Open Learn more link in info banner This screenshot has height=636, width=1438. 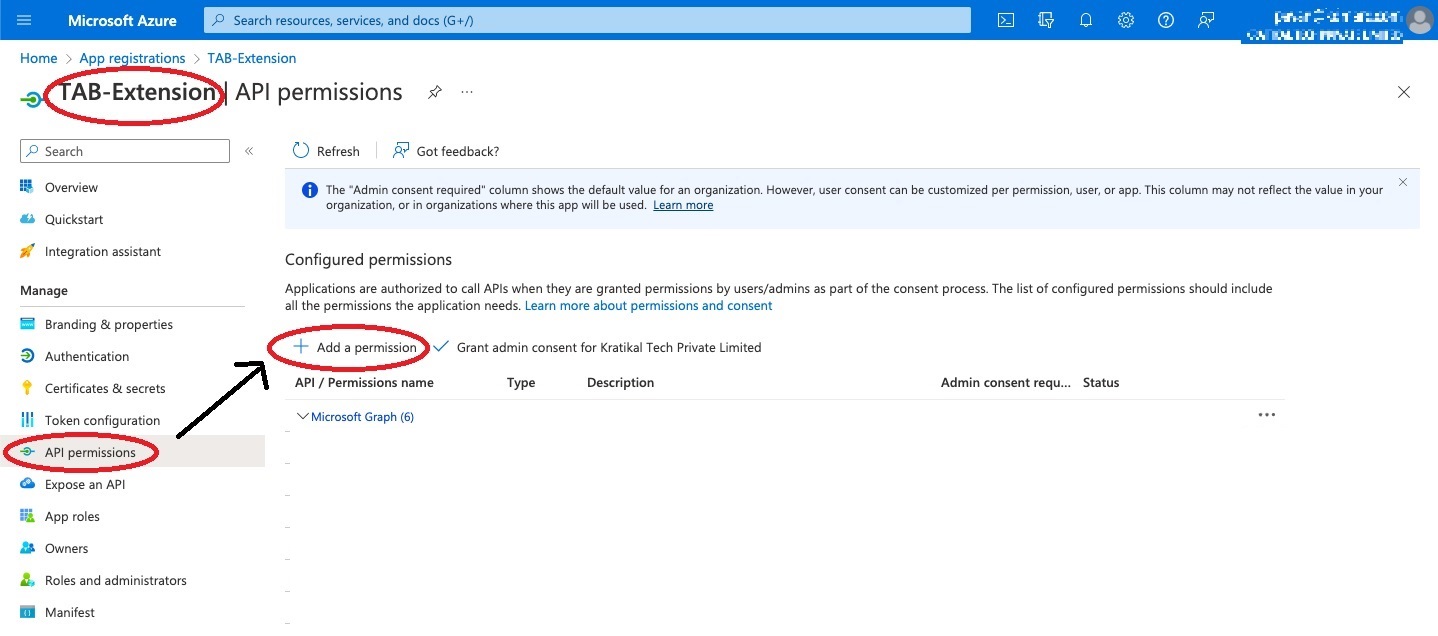tap(683, 205)
